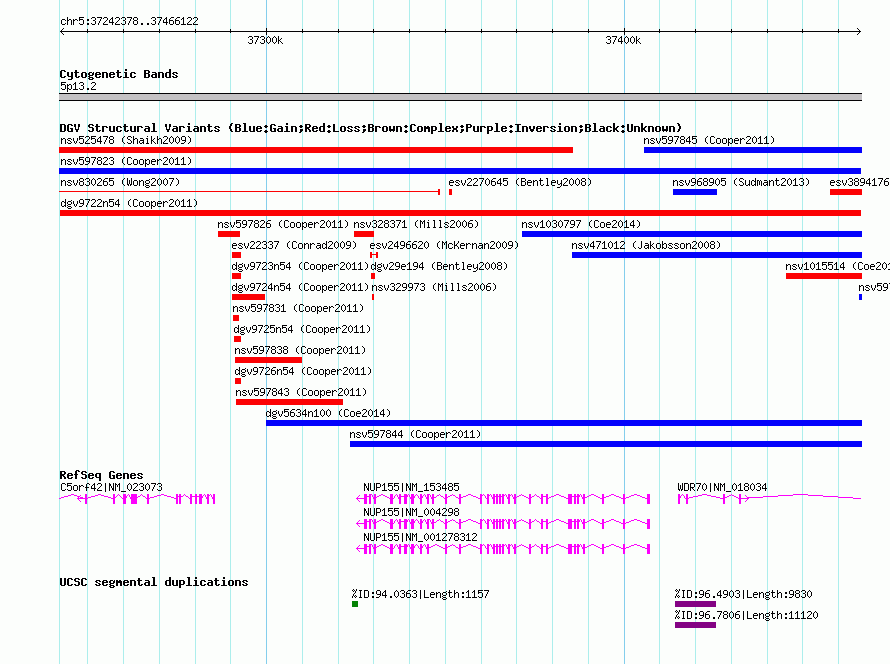Click the nsv597838 (Cooper2011) label
Viewport: 890px width, 664px height.
300,350
